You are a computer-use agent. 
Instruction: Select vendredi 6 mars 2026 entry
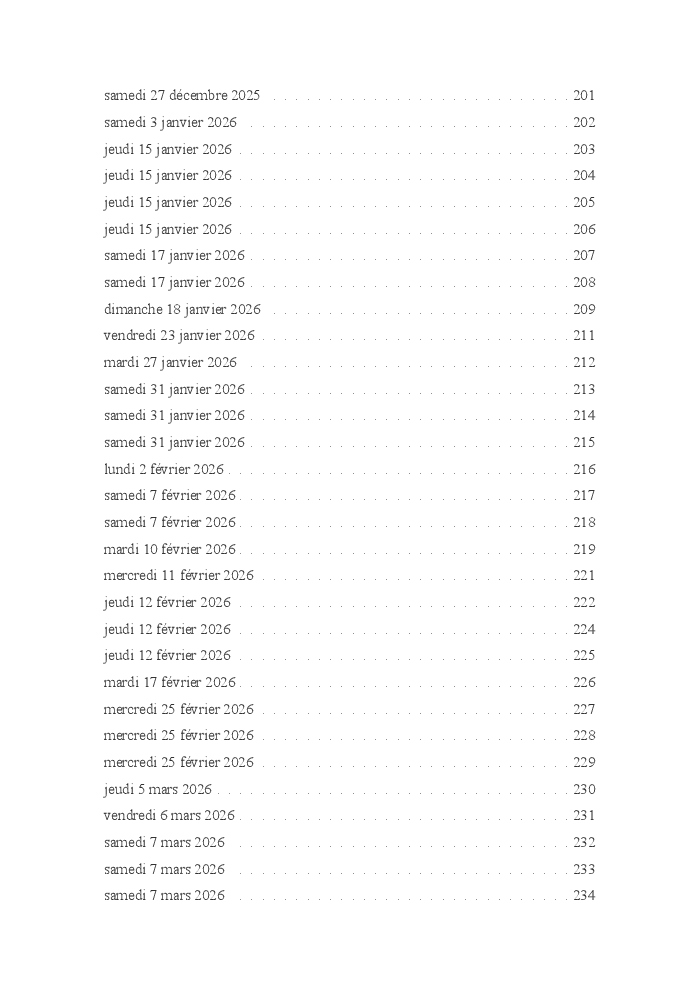coord(169,815)
